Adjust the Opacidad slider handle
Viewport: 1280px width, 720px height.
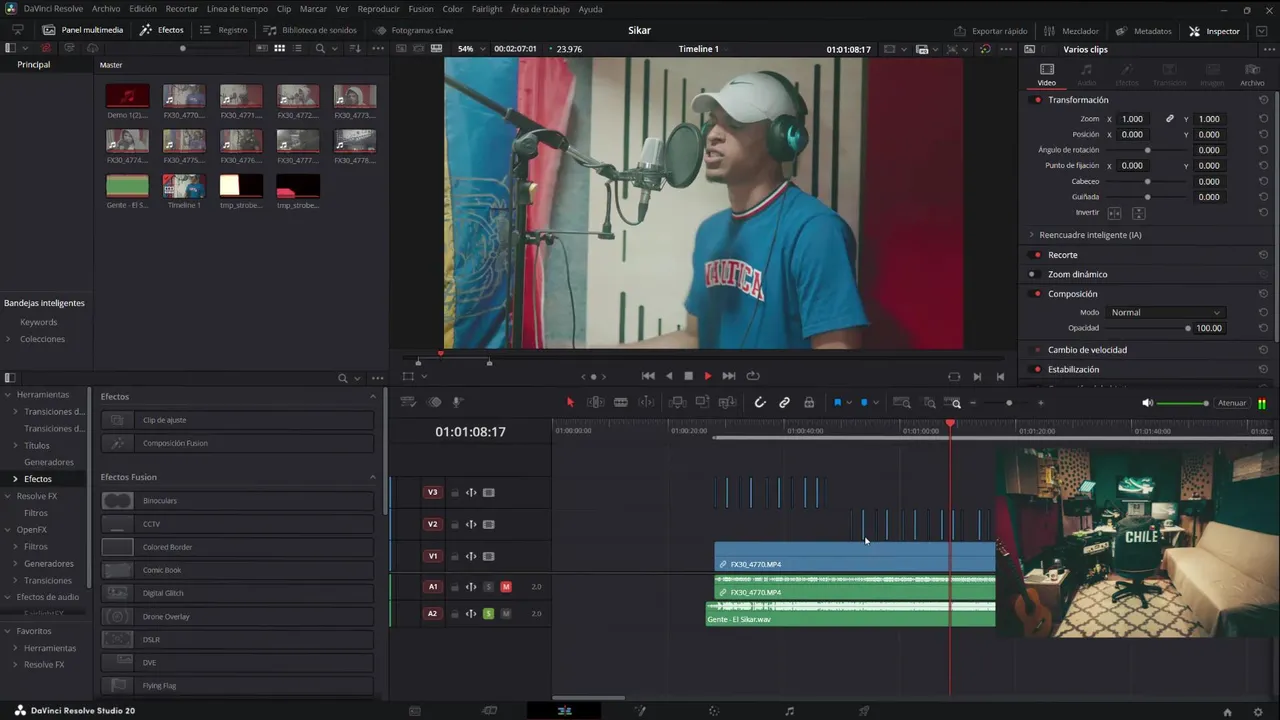pos(1188,328)
